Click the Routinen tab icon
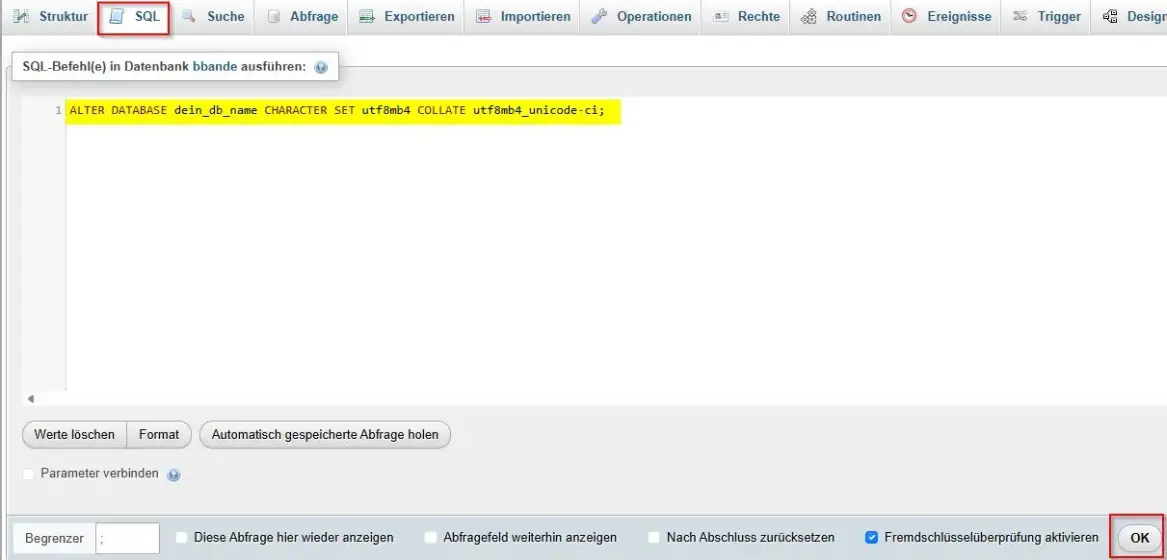1167x560 pixels. tap(809, 17)
